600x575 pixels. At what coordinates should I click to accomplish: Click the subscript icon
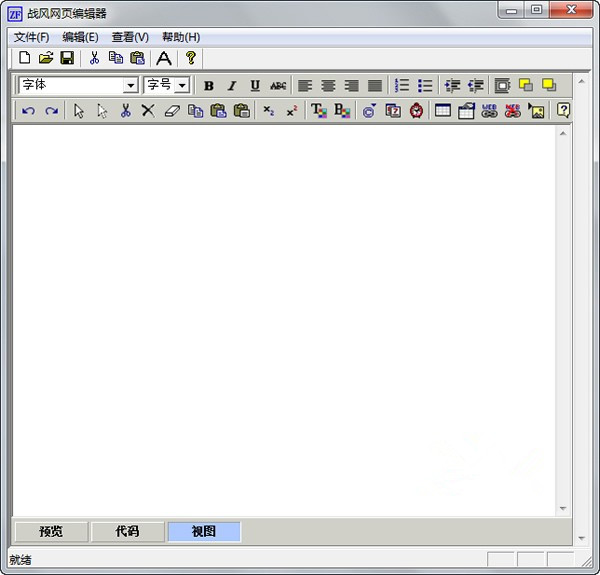coord(268,111)
